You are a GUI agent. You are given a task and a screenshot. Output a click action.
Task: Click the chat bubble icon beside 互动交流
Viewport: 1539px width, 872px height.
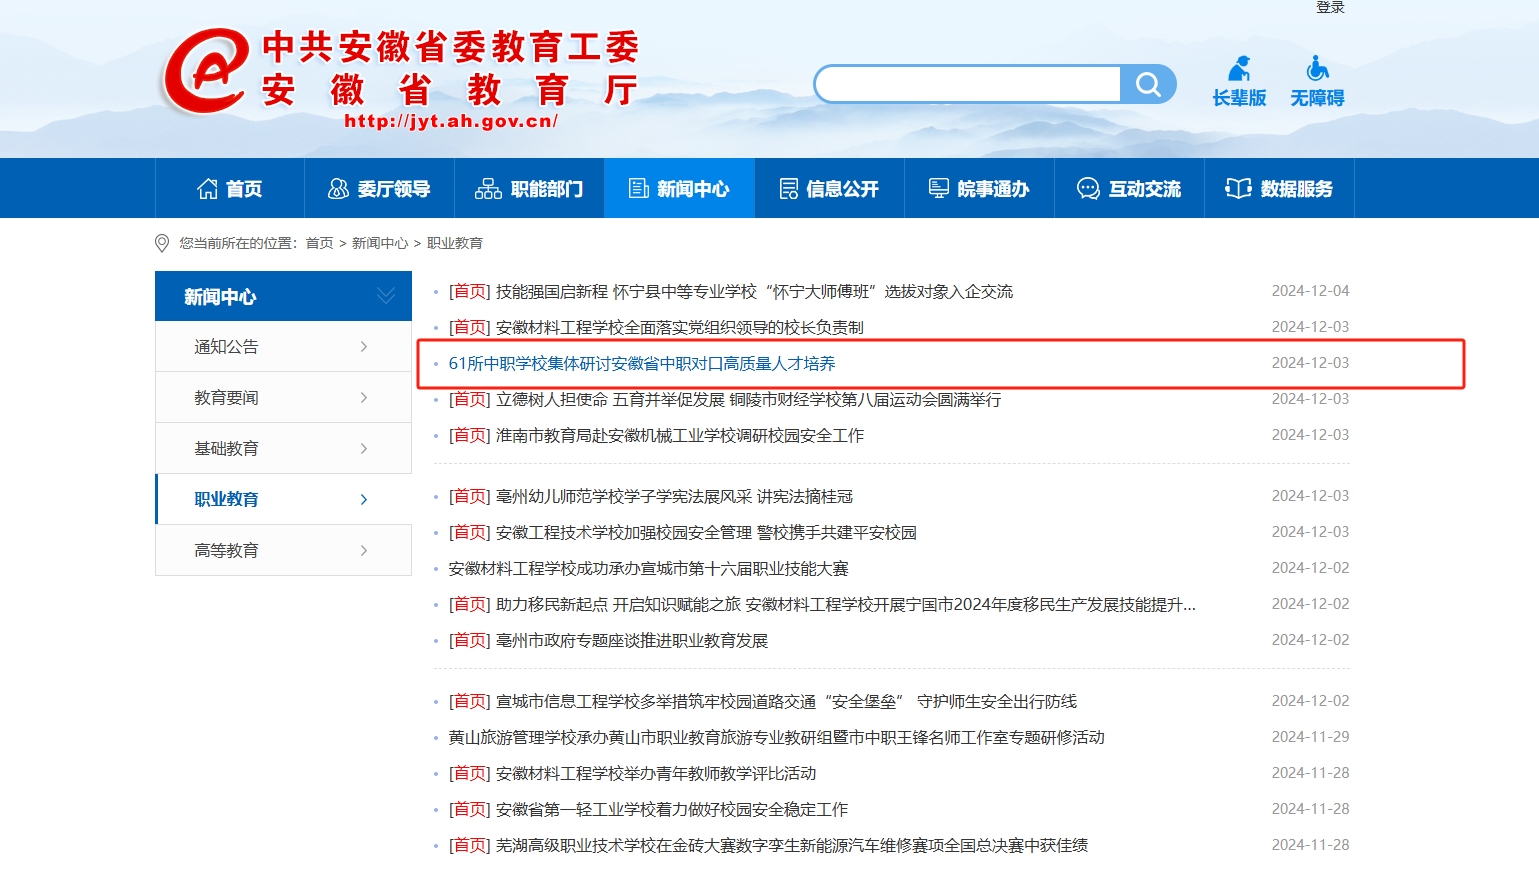[1088, 189]
